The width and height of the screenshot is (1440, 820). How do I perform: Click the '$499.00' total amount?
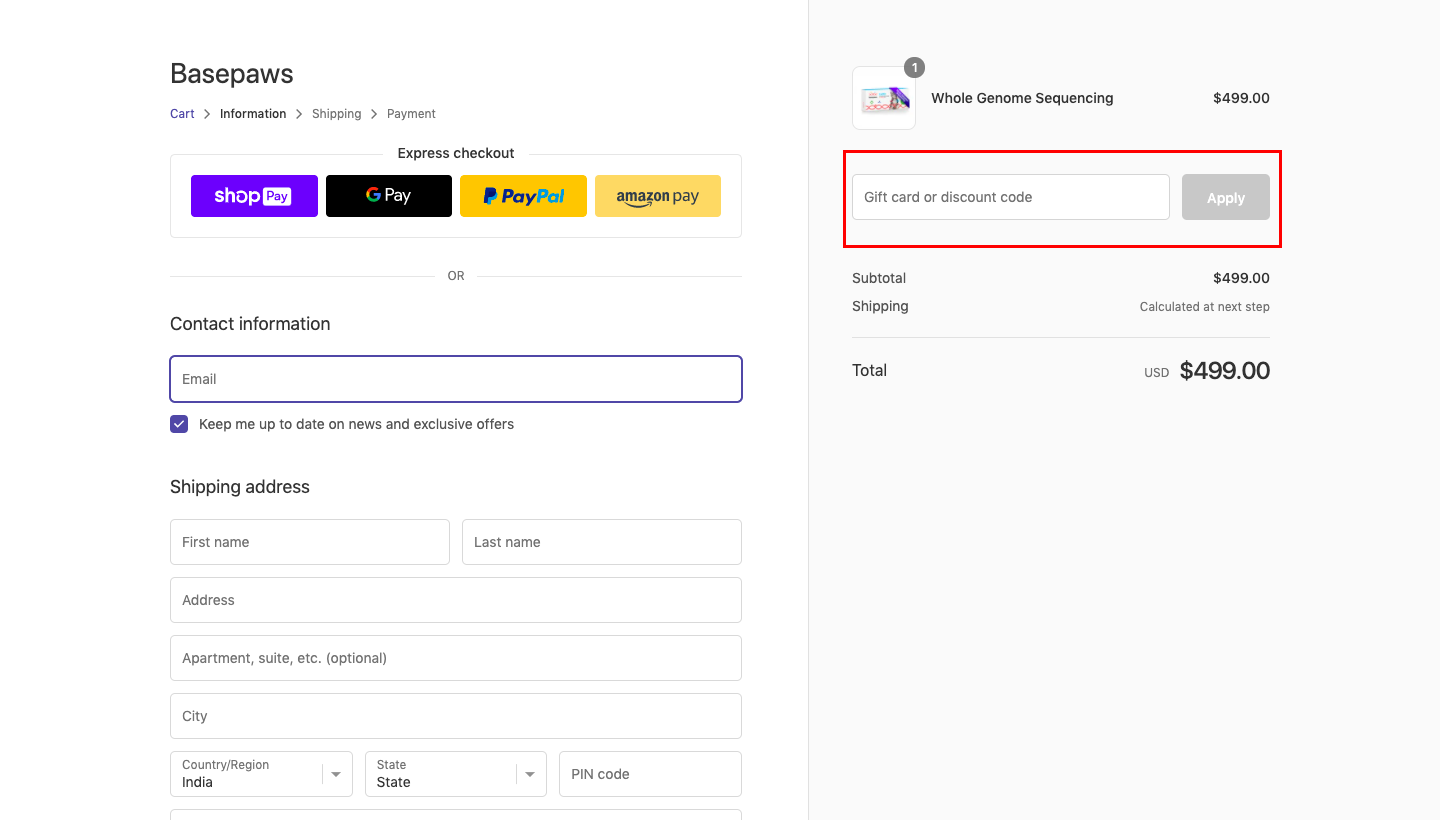click(x=1225, y=371)
